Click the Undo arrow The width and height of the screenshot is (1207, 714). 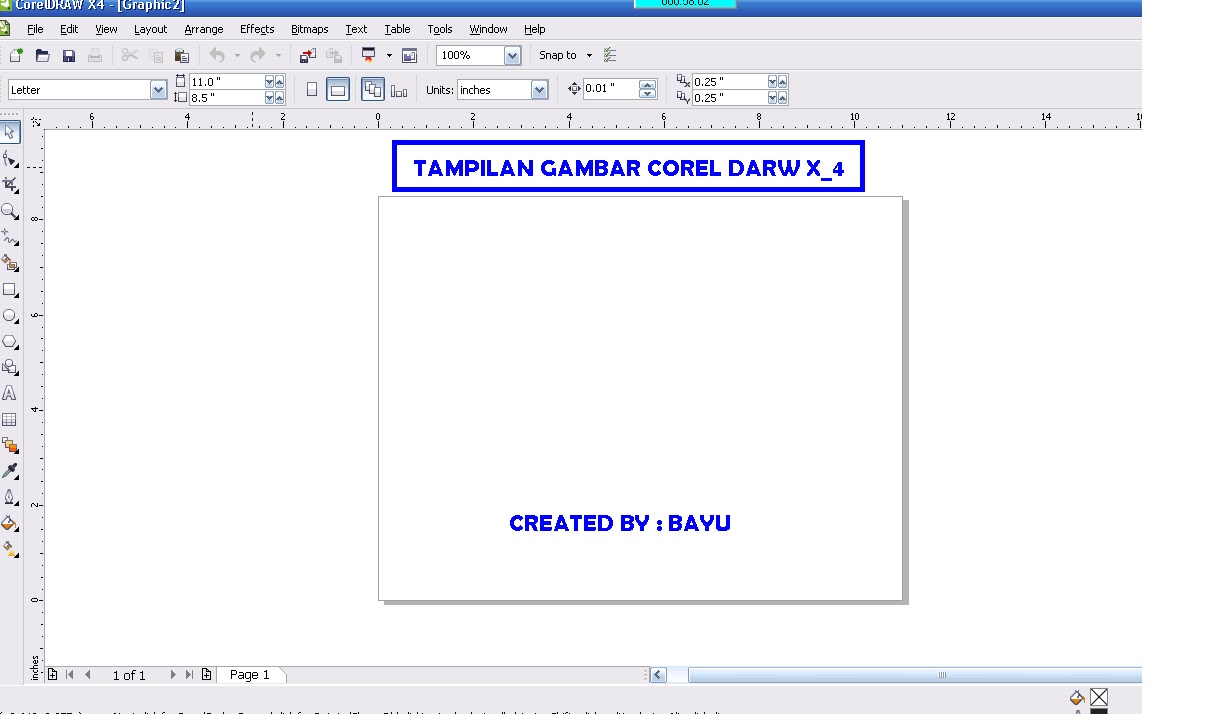click(x=217, y=55)
